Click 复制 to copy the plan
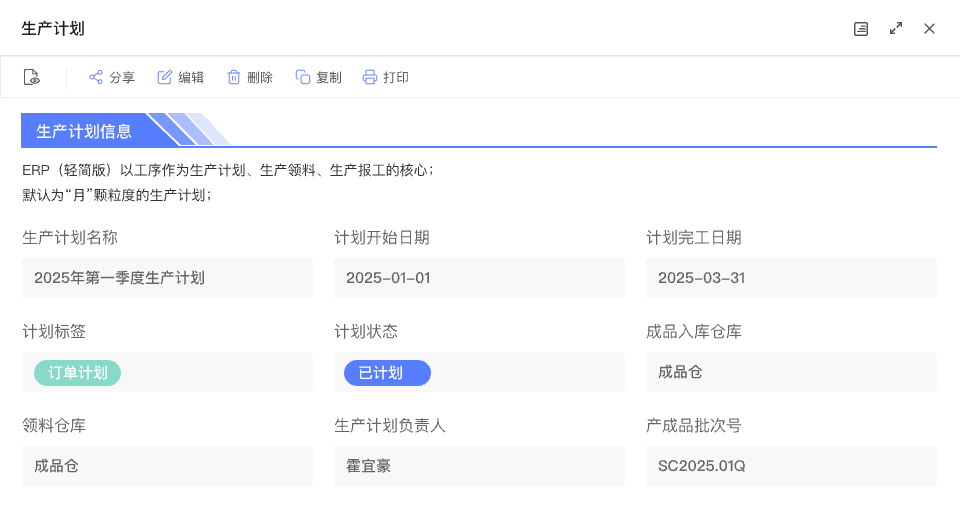This screenshot has width=960, height=506. [x=318, y=77]
